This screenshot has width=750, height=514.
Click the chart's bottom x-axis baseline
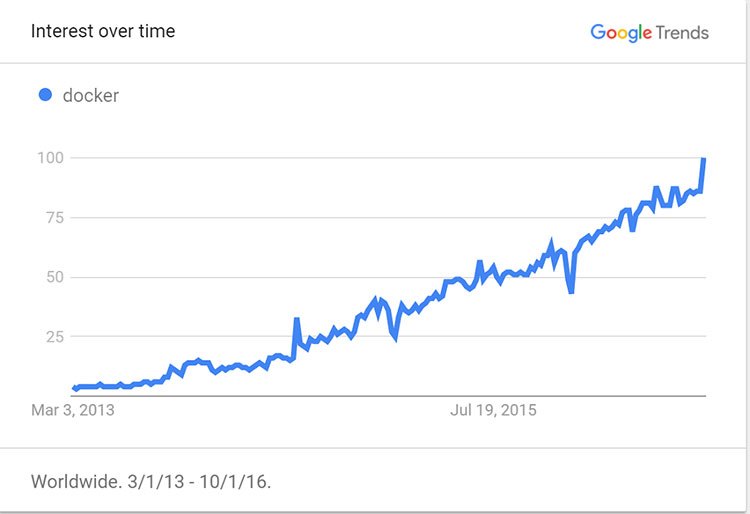tap(388, 396)
